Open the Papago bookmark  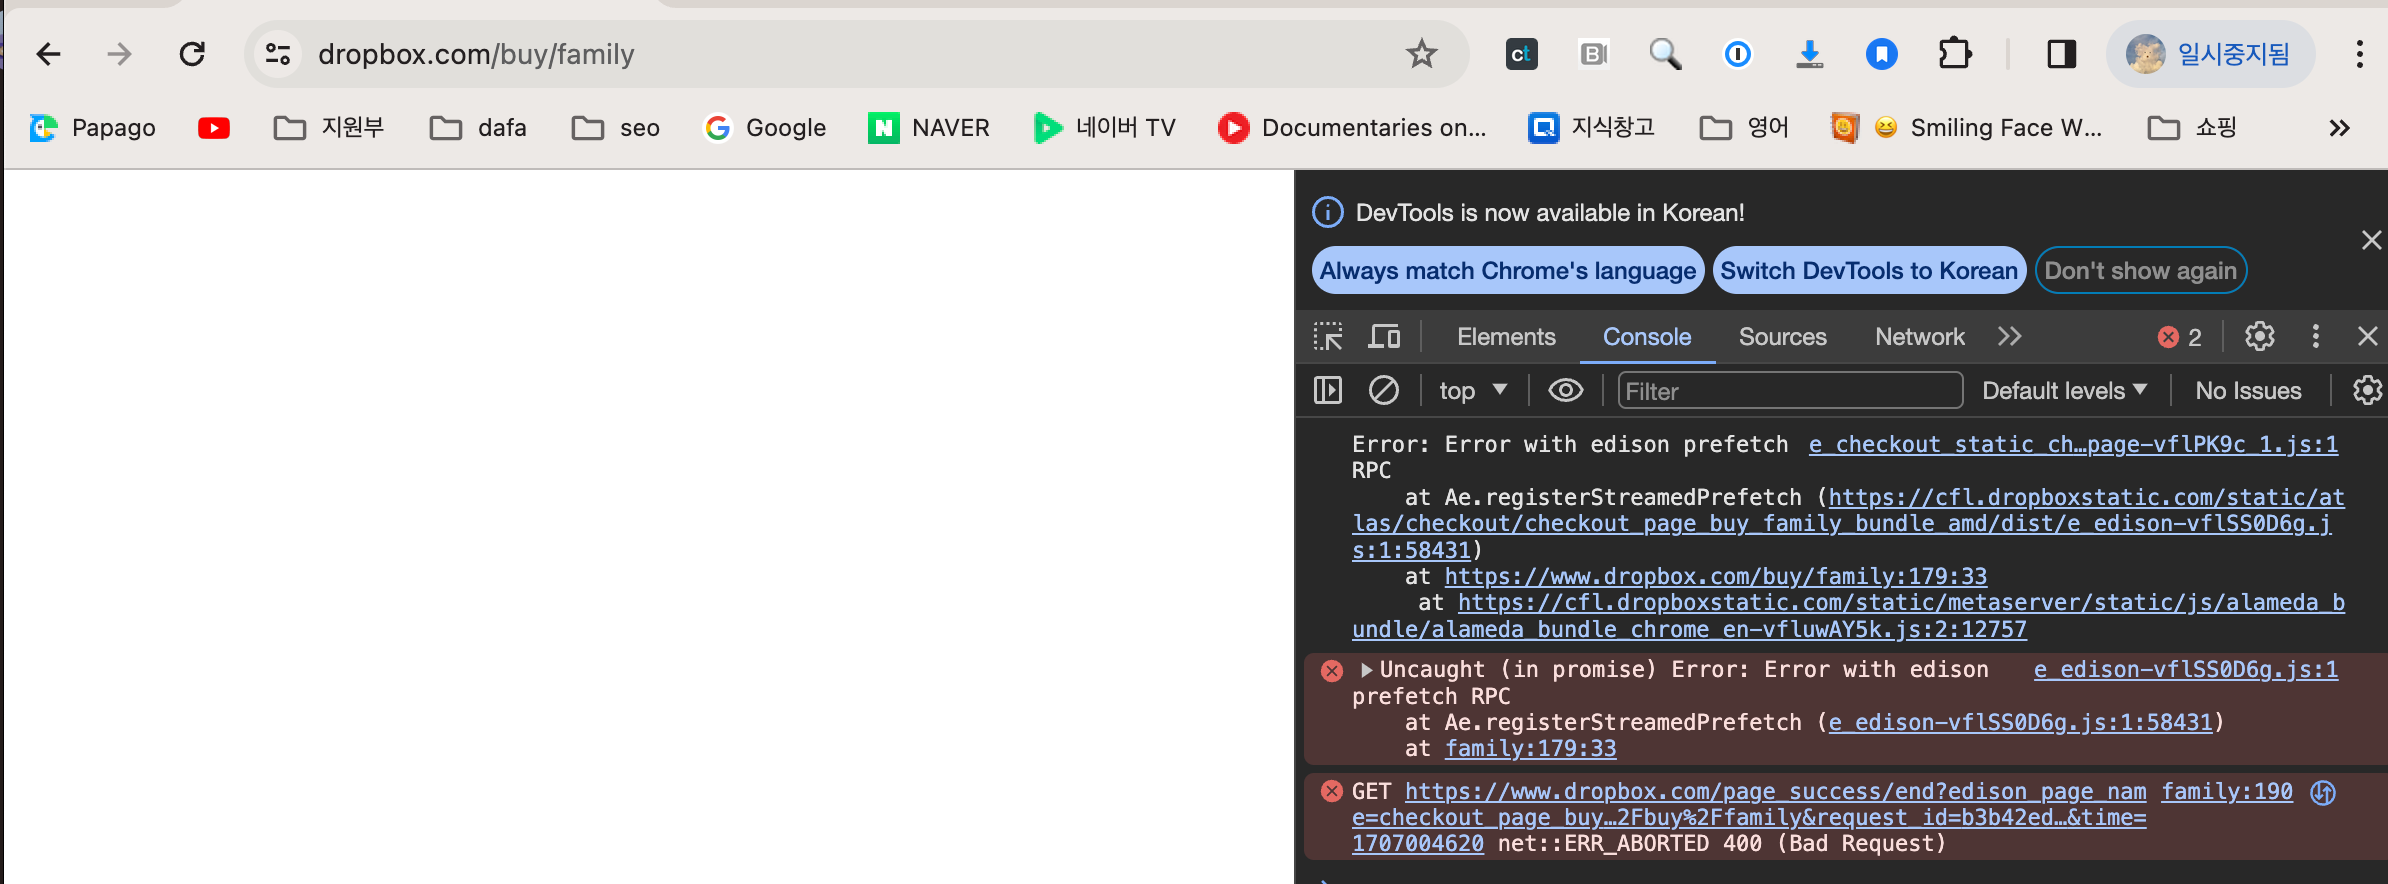point(93,128)
